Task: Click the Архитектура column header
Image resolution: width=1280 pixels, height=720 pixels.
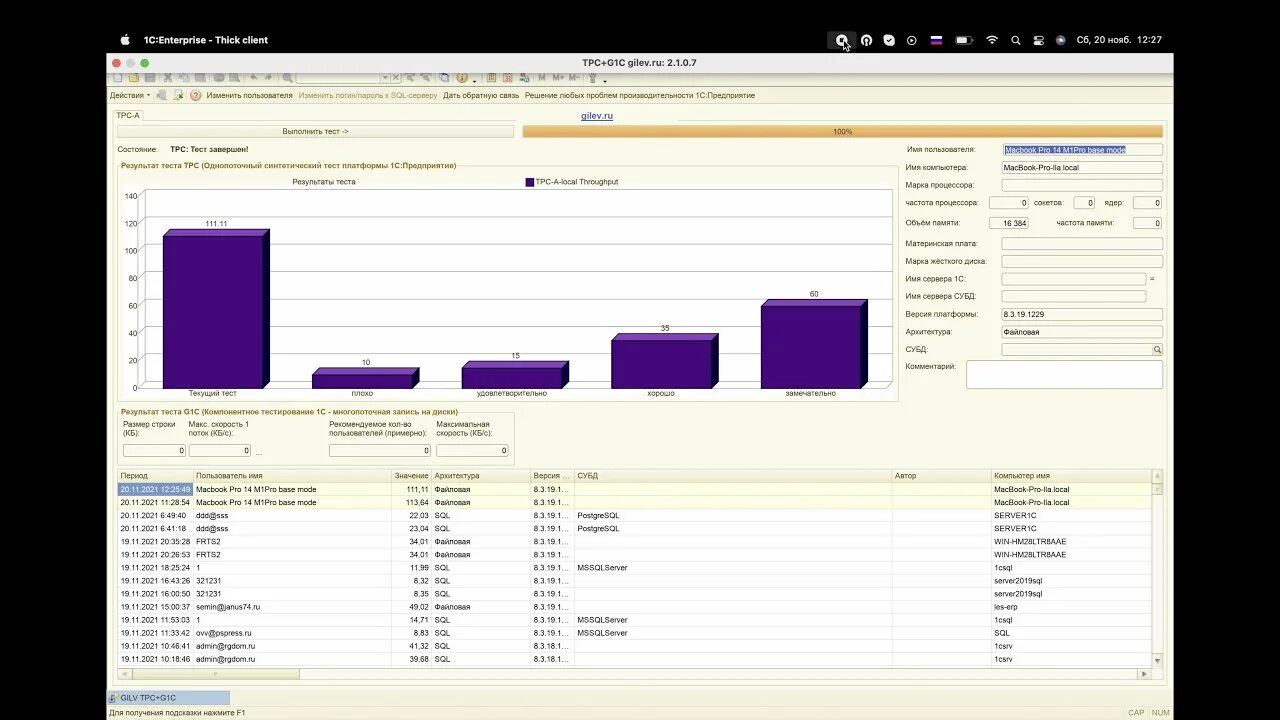Action: 480,476
